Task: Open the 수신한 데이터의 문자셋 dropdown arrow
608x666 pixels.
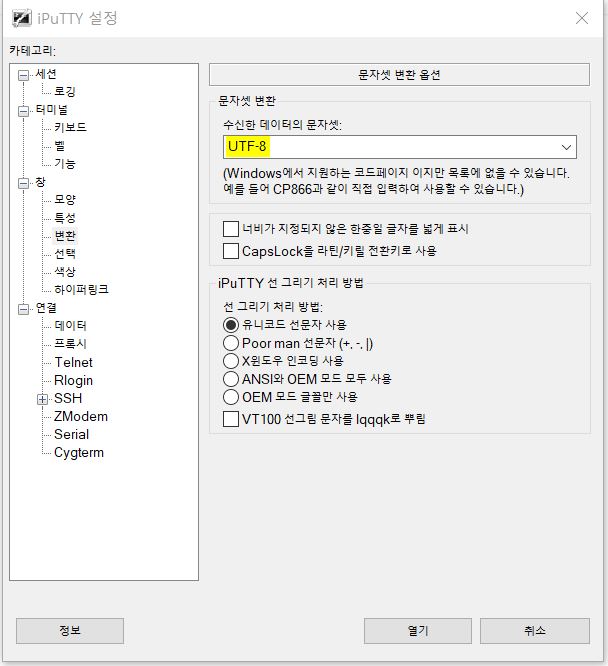Action: (566, 147)
